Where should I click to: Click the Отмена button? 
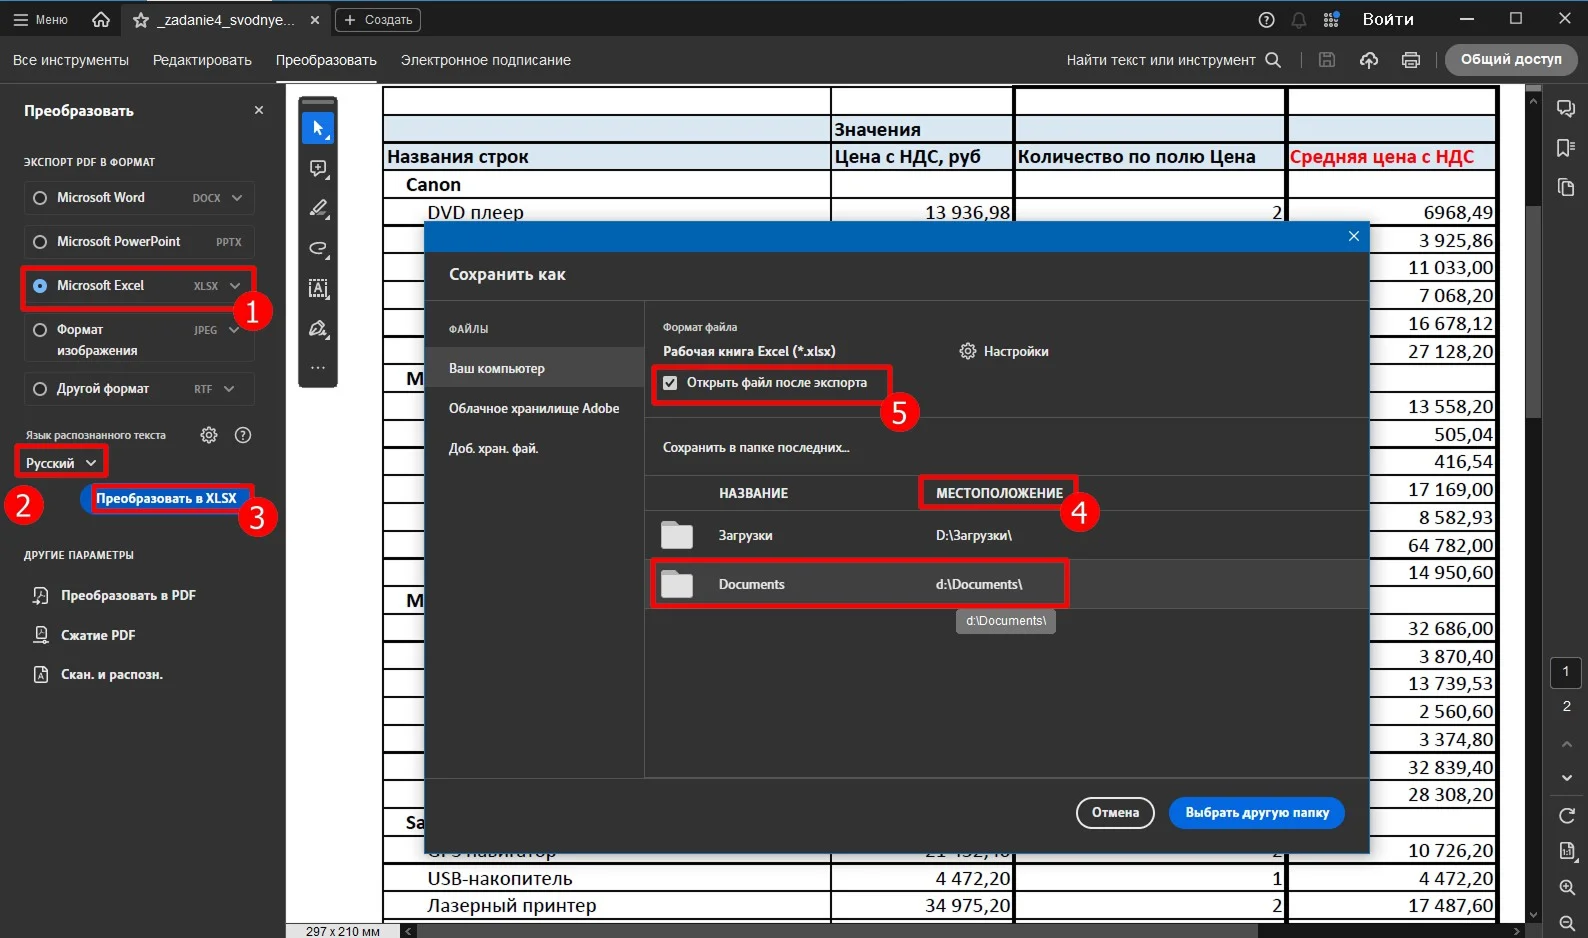point(1115,813)
